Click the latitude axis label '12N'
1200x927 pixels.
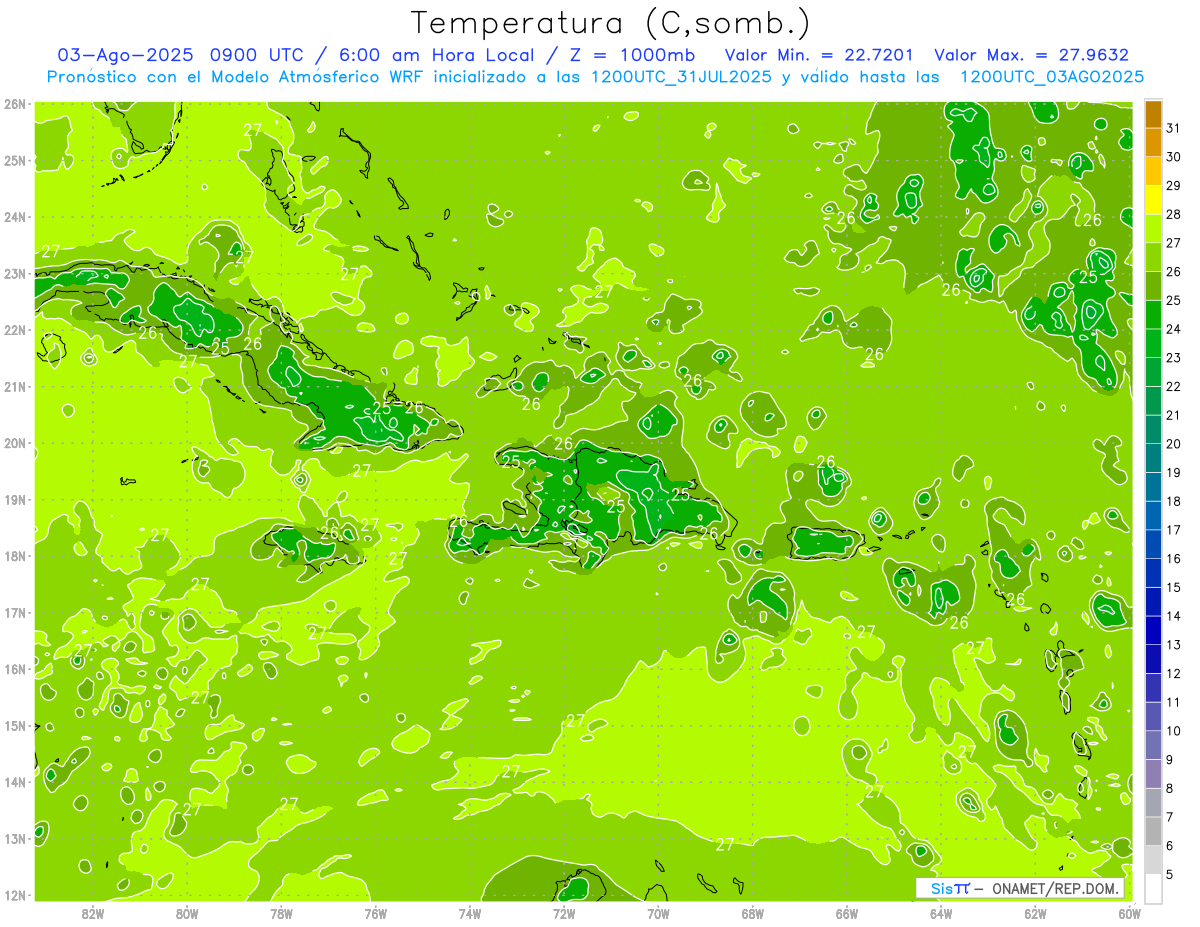pyautogui.click(x=15, y=895)
